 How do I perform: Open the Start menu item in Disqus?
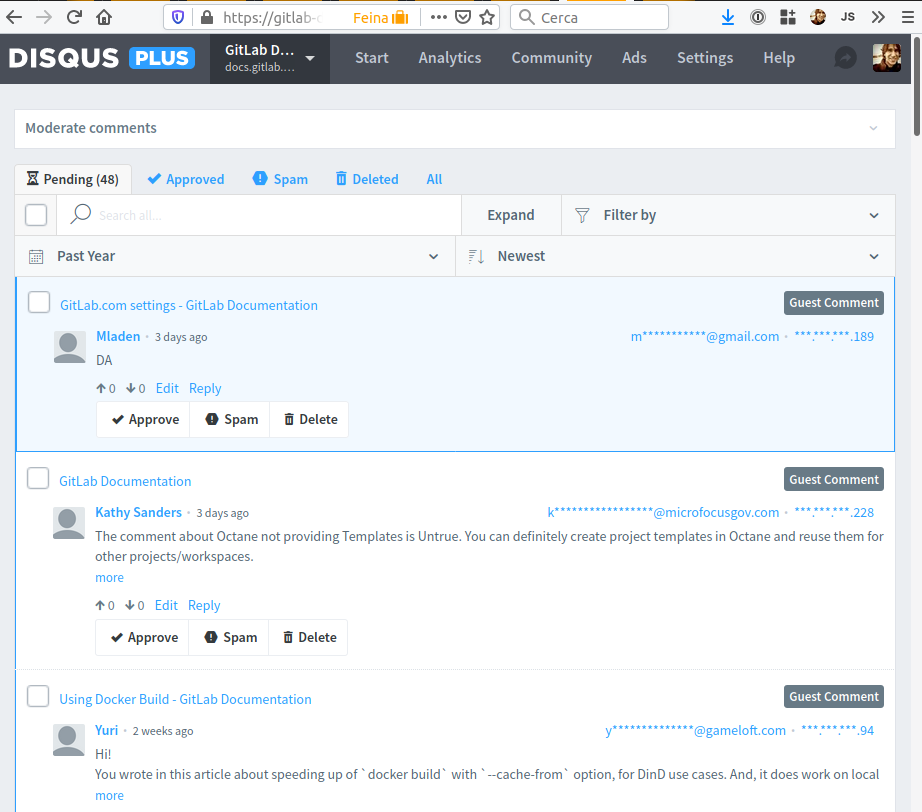point(372,58)
